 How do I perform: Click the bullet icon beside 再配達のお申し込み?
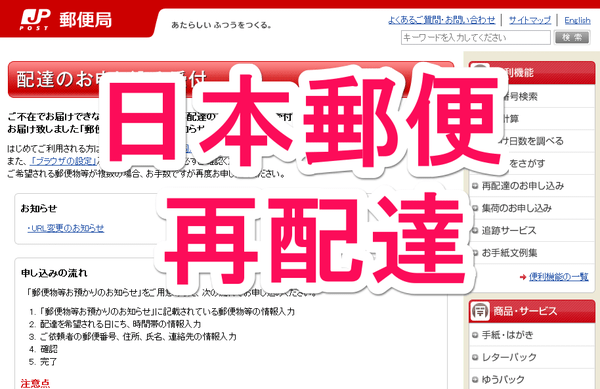click(x=475, y=186)
